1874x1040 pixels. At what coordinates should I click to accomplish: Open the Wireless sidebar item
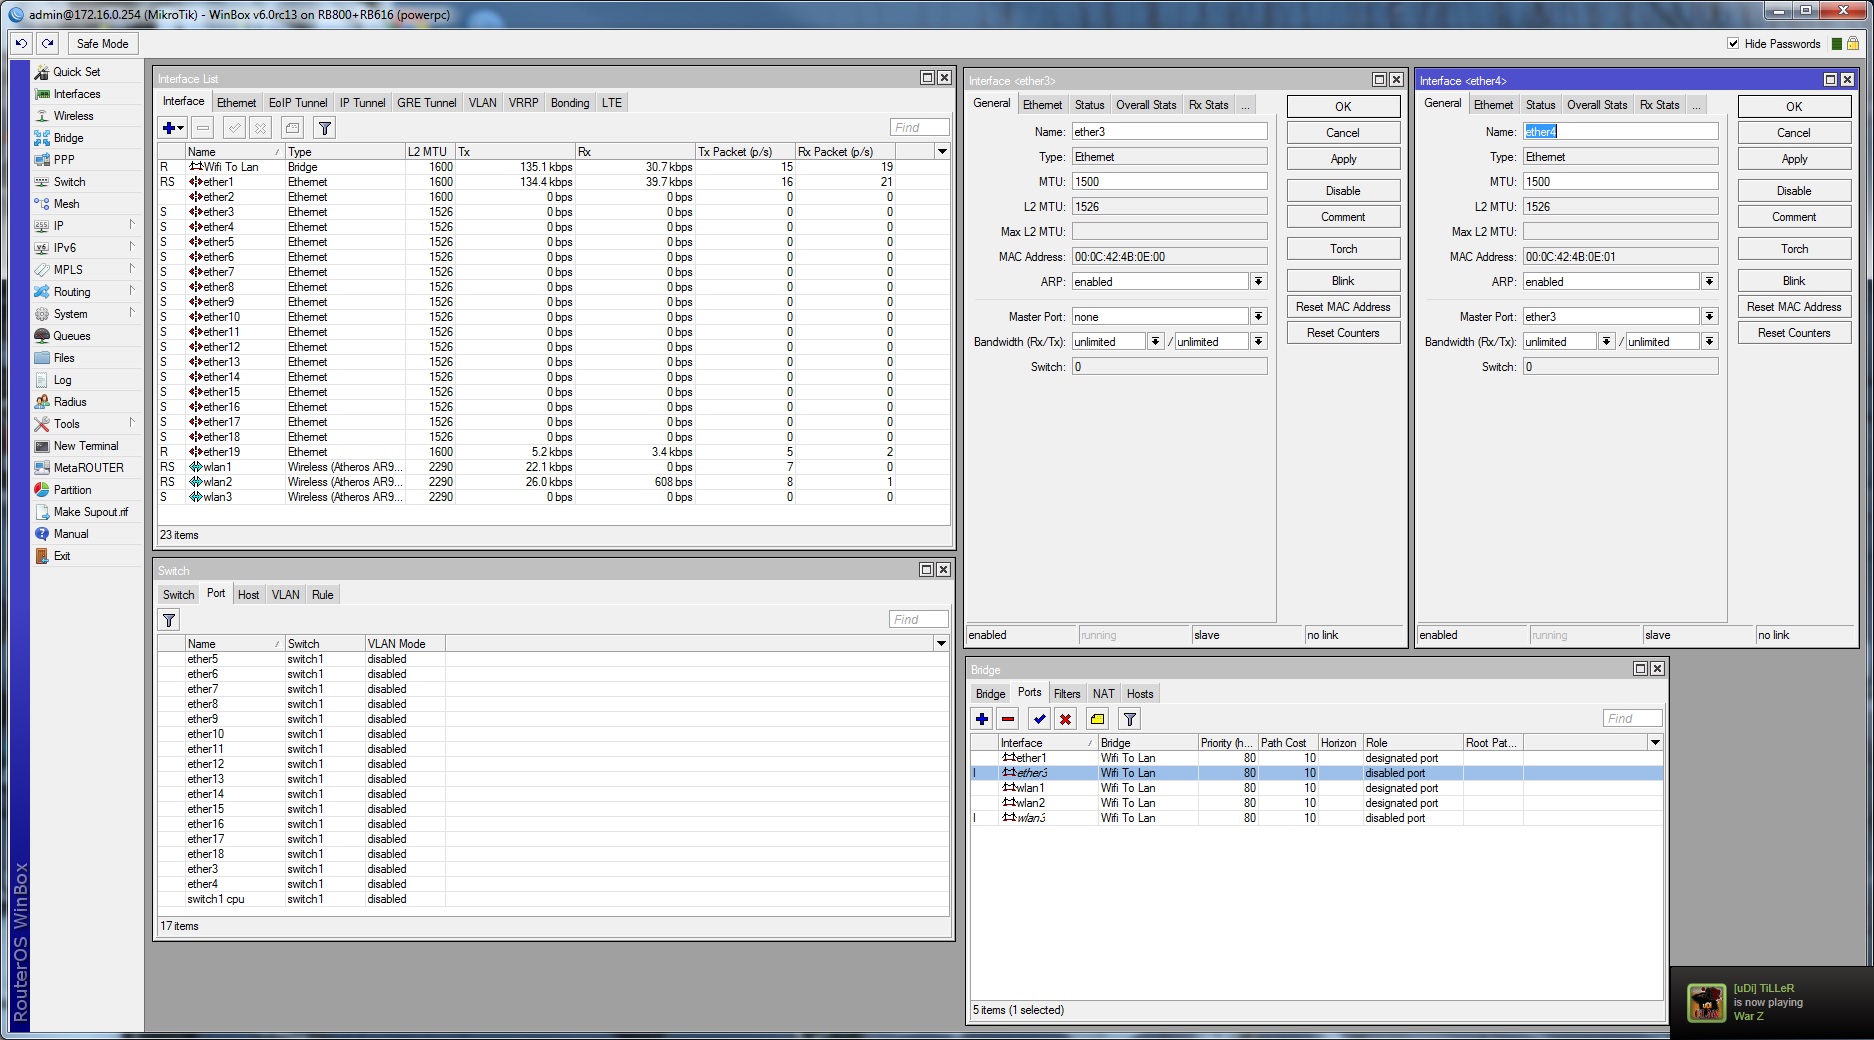coord(73,116)
